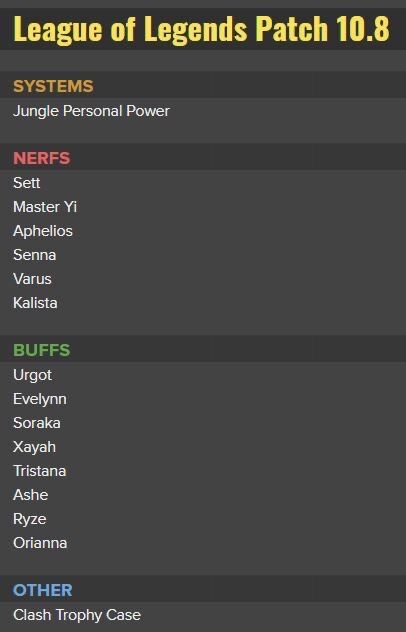Open the Ashe buff entry
This screenshot has width=406, height=632.
click(x=31, y=495)
